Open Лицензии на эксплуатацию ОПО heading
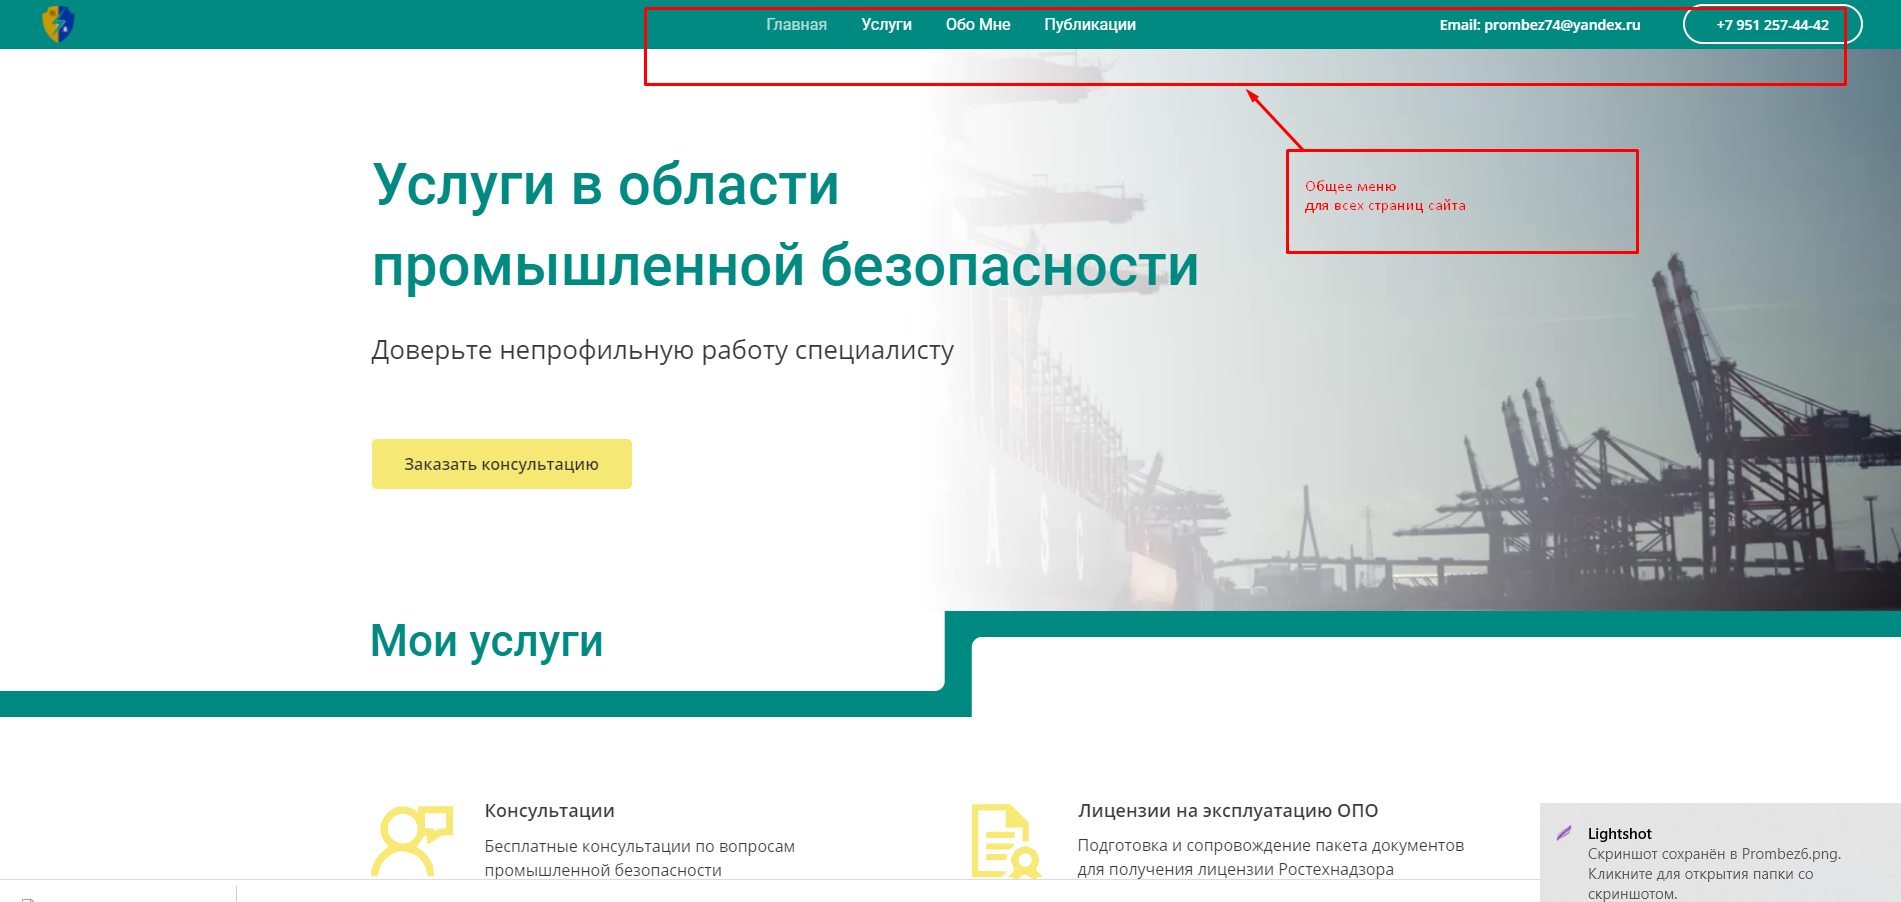This screenshot has width=1901, height=902. click(1228, 811)
